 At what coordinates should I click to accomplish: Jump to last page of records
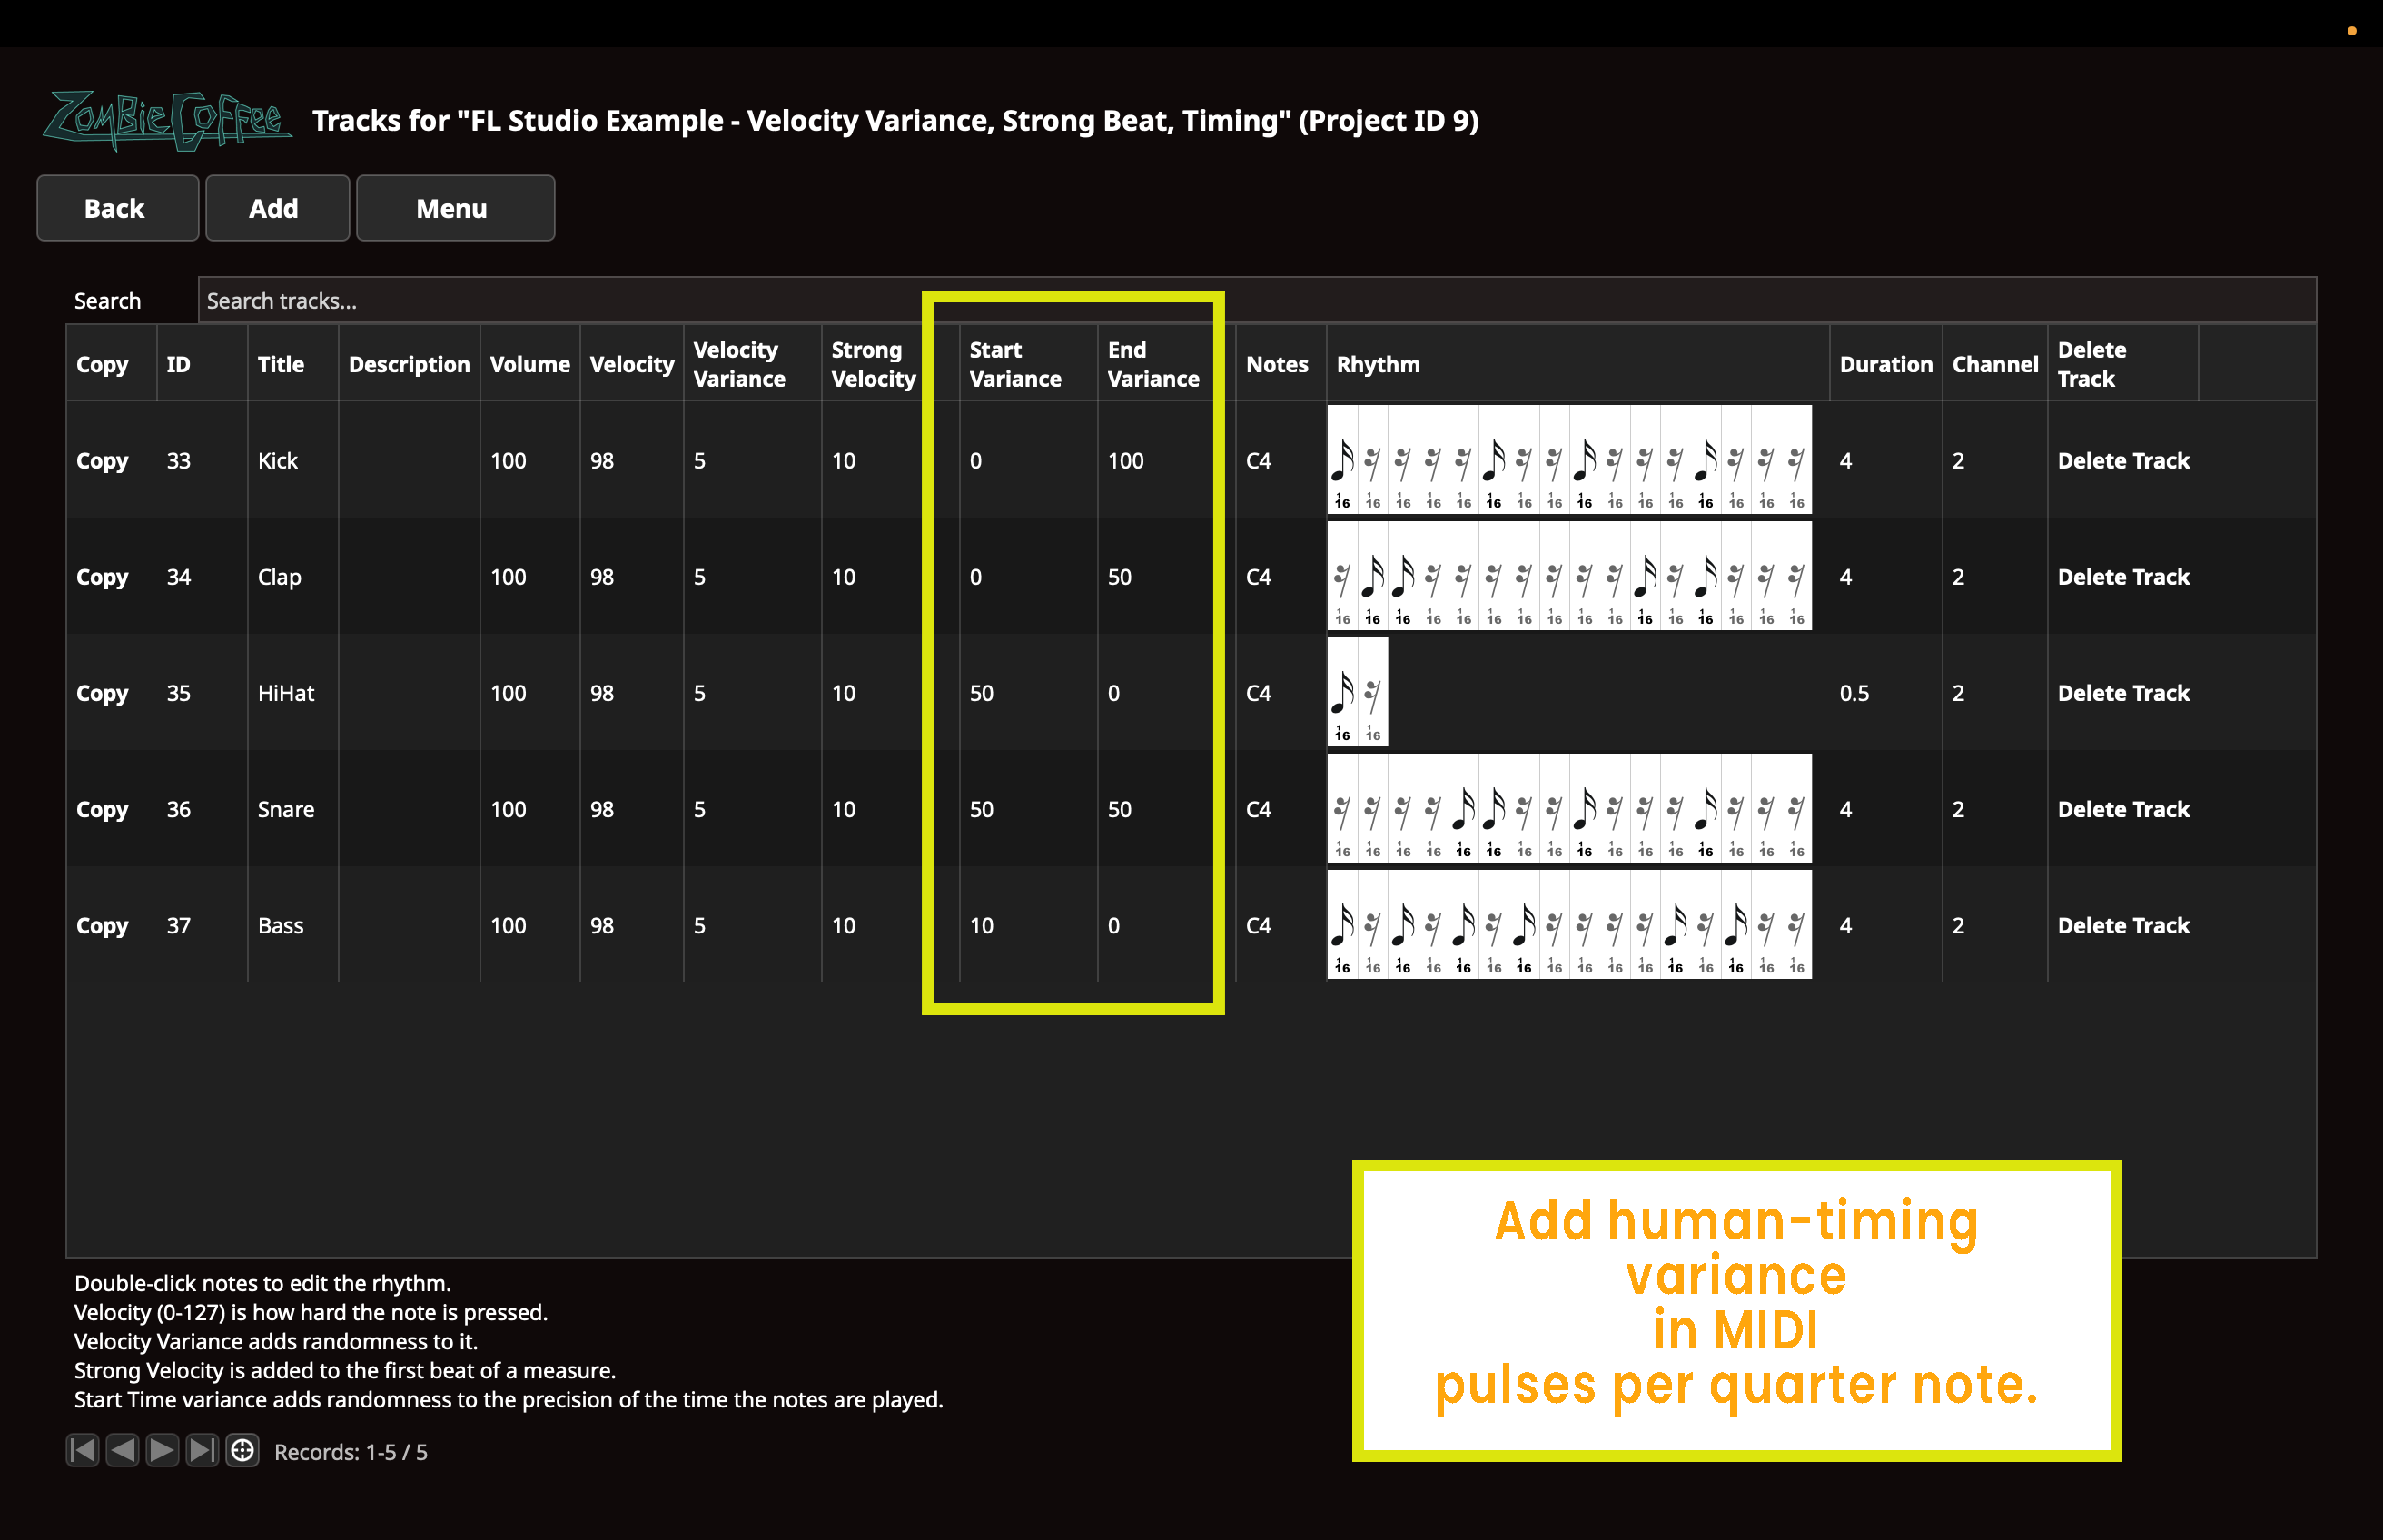click(x=202, y=1450)
